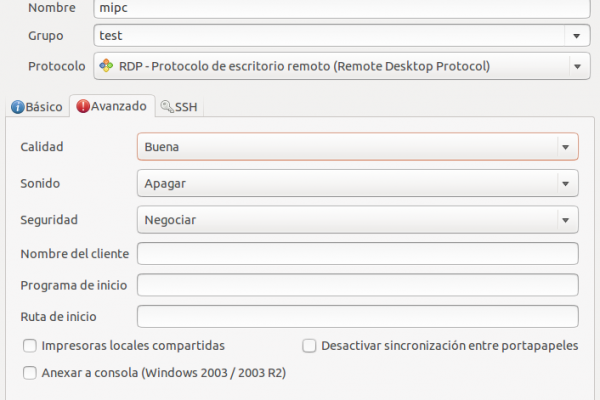This screenshot has width=600, height=400.
Task: Click the Grupo text field with test
Action: tap(329, 36)
